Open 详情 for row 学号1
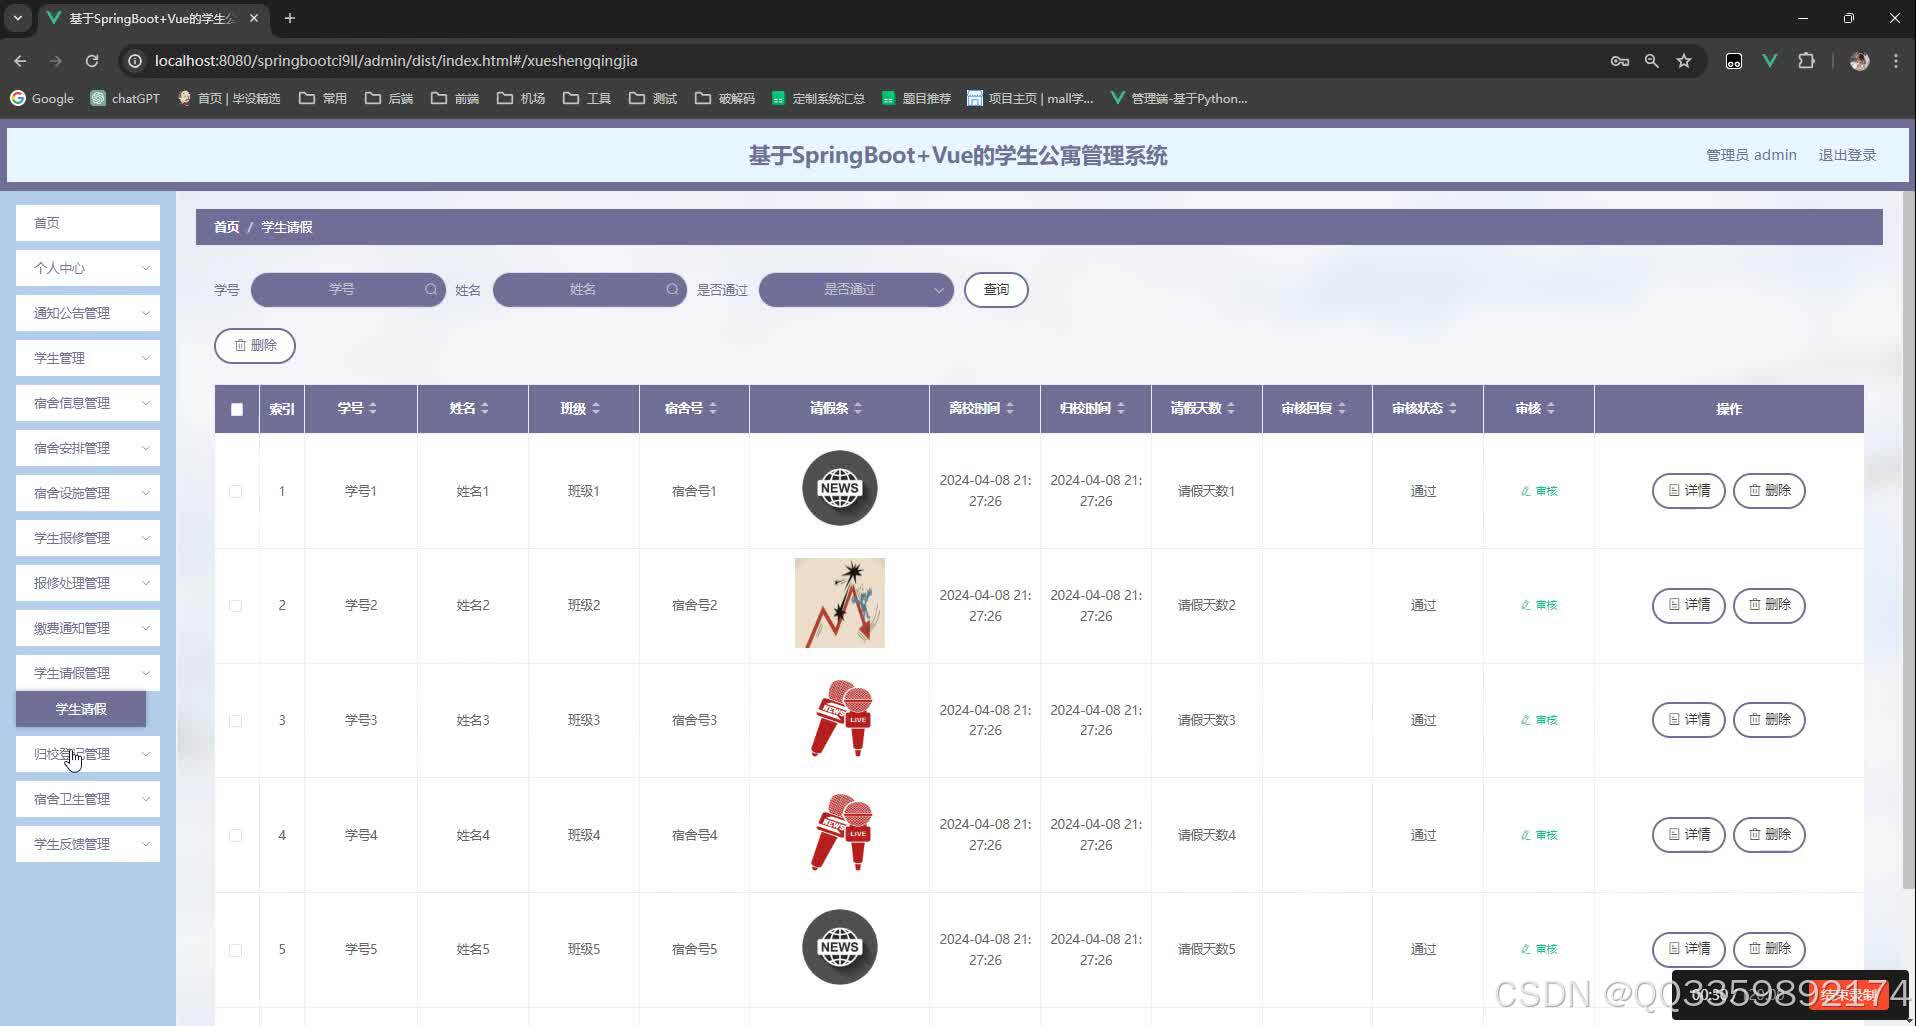Image resolution: width=1916 pixels, height=1026 pixels. tap(1688, 491)
